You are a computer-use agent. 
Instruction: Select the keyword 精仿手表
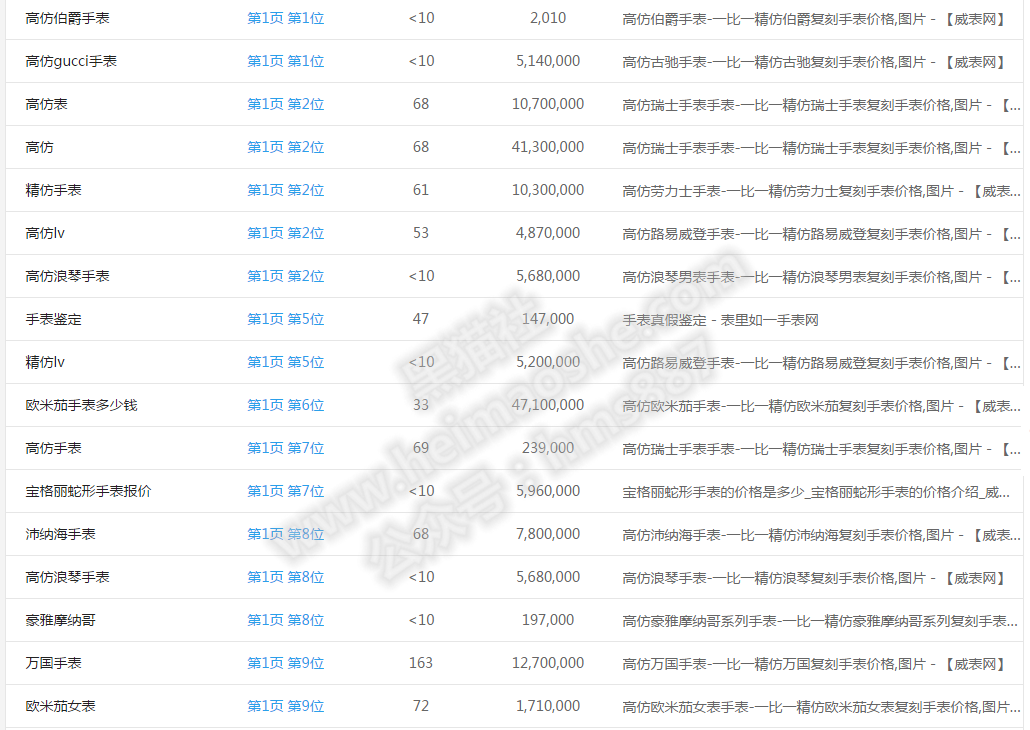click(x=54, y=191)
